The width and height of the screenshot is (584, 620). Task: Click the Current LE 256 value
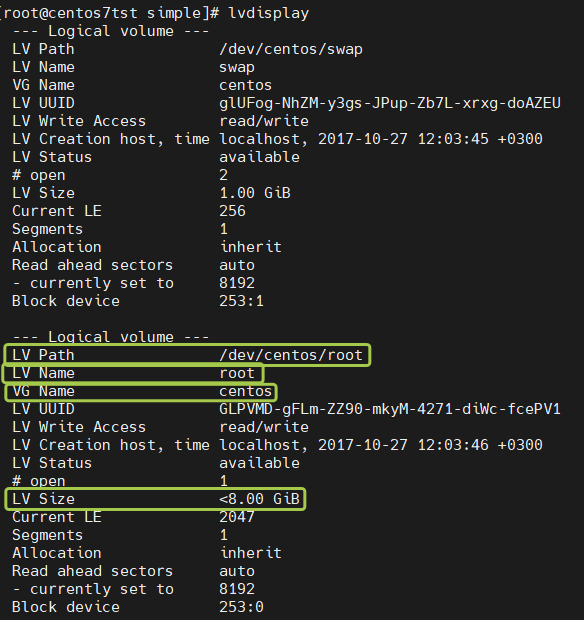pos(232,211)
